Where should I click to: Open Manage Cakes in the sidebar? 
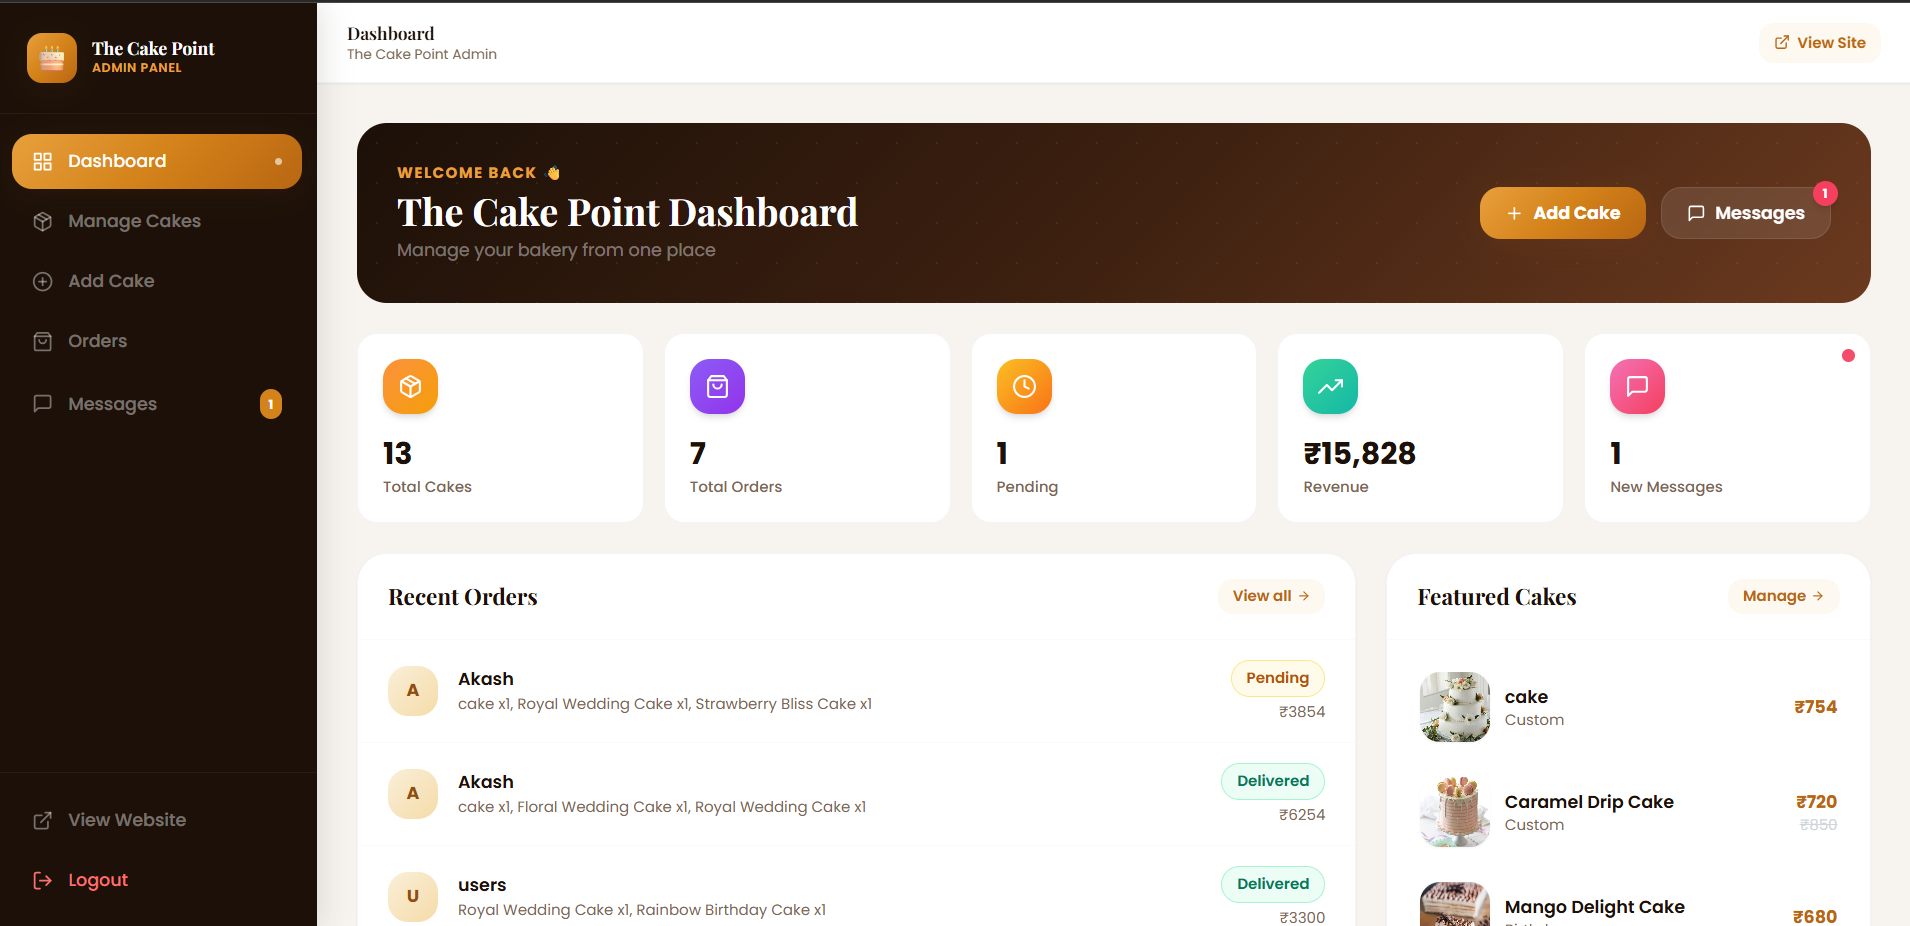pos(134,221)
